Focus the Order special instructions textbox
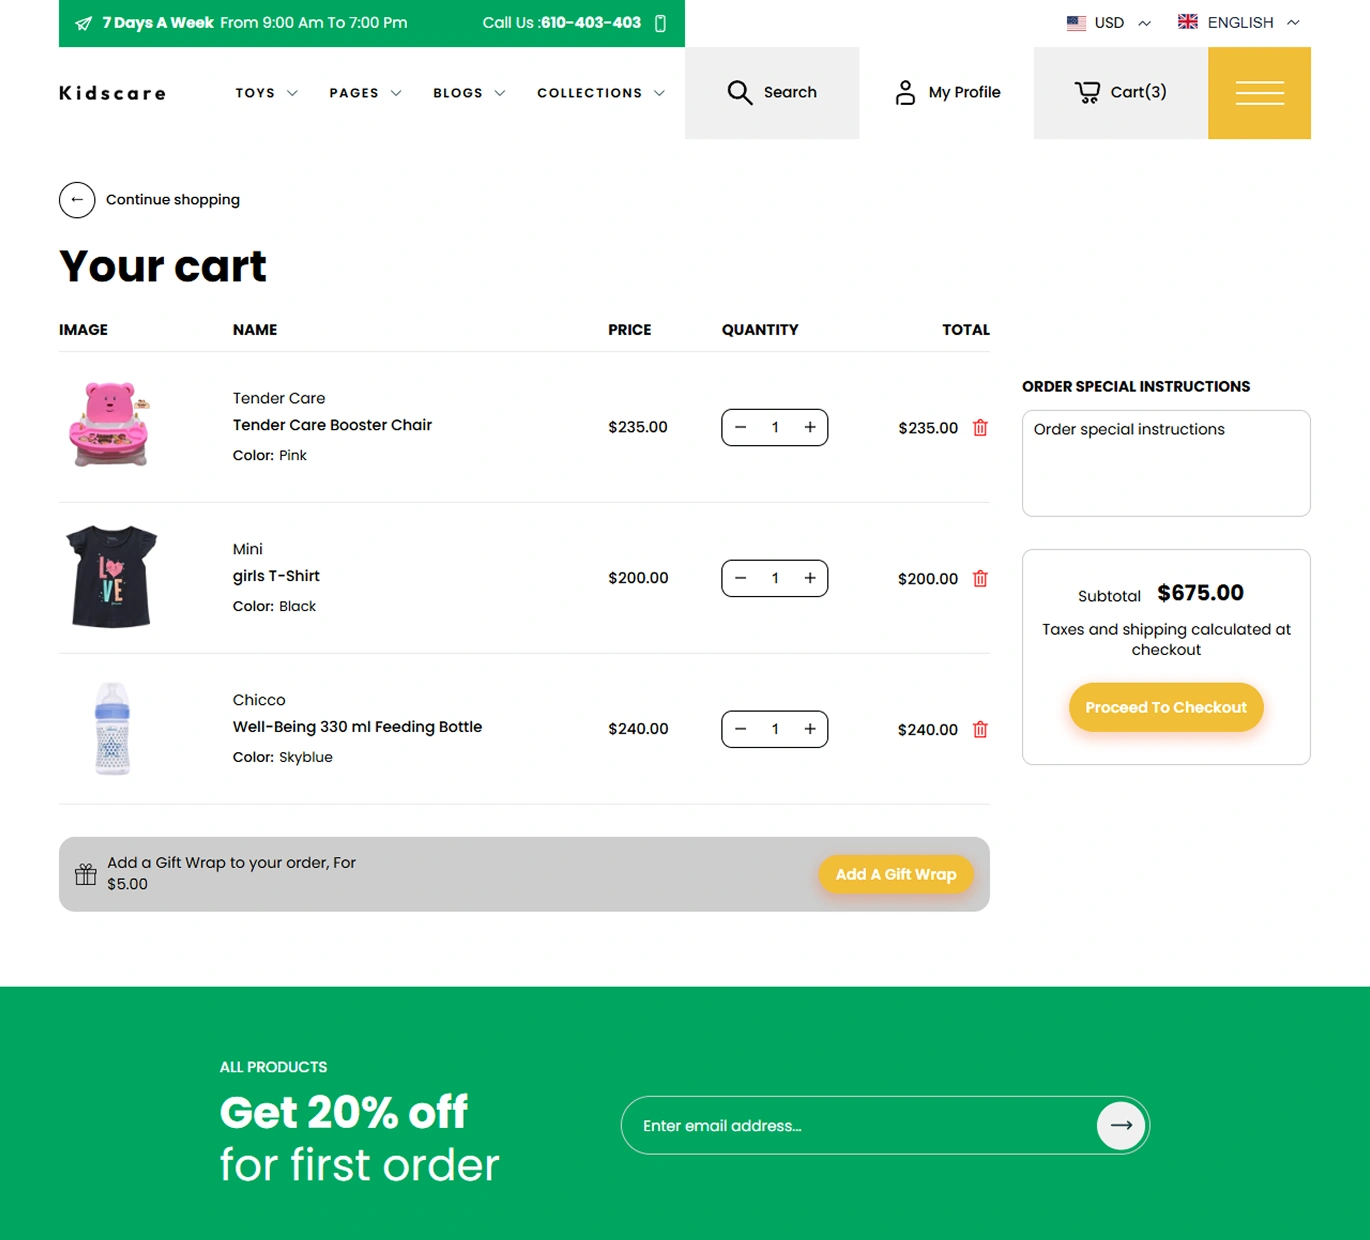Viewport: 1370px width, 1240px height. [x=1166, y=463]
